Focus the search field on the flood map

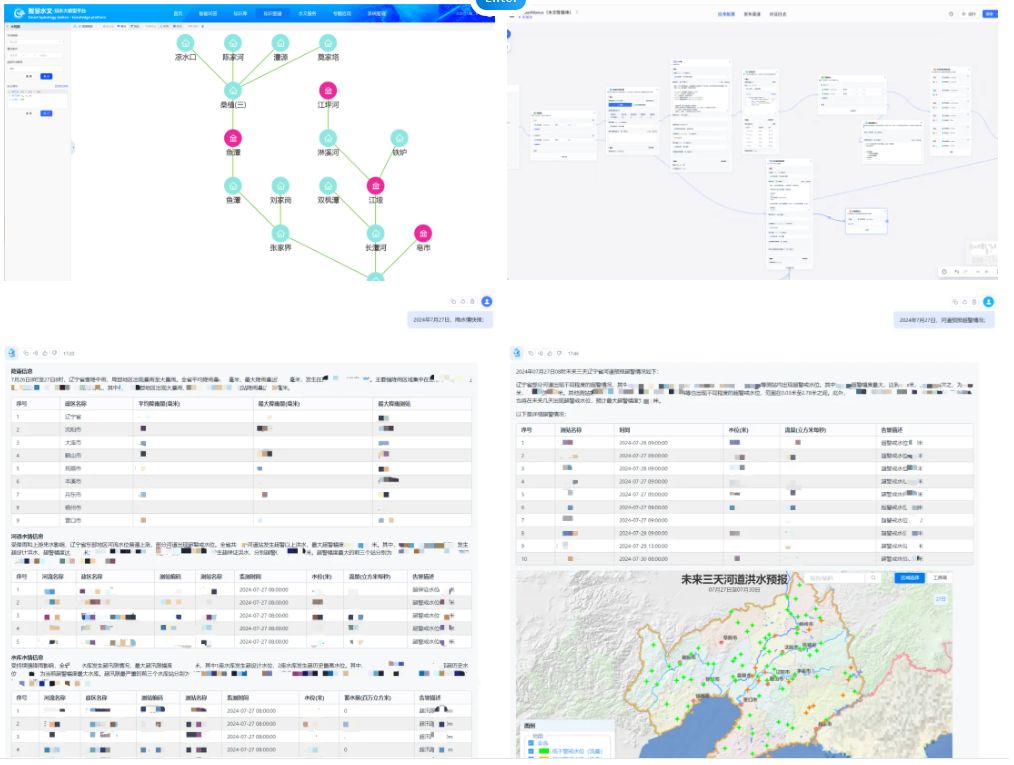coord(835,577)
